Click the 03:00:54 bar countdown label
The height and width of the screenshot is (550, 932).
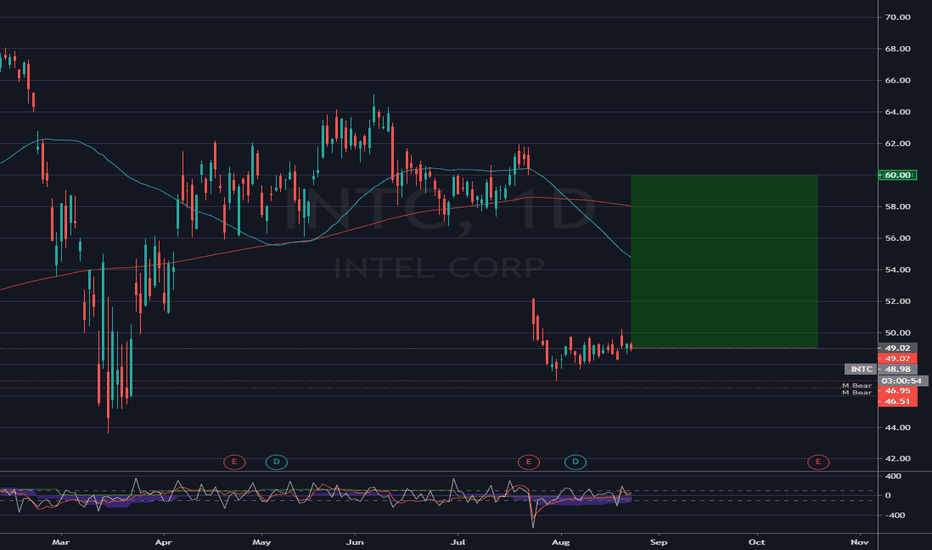[902, 381]
